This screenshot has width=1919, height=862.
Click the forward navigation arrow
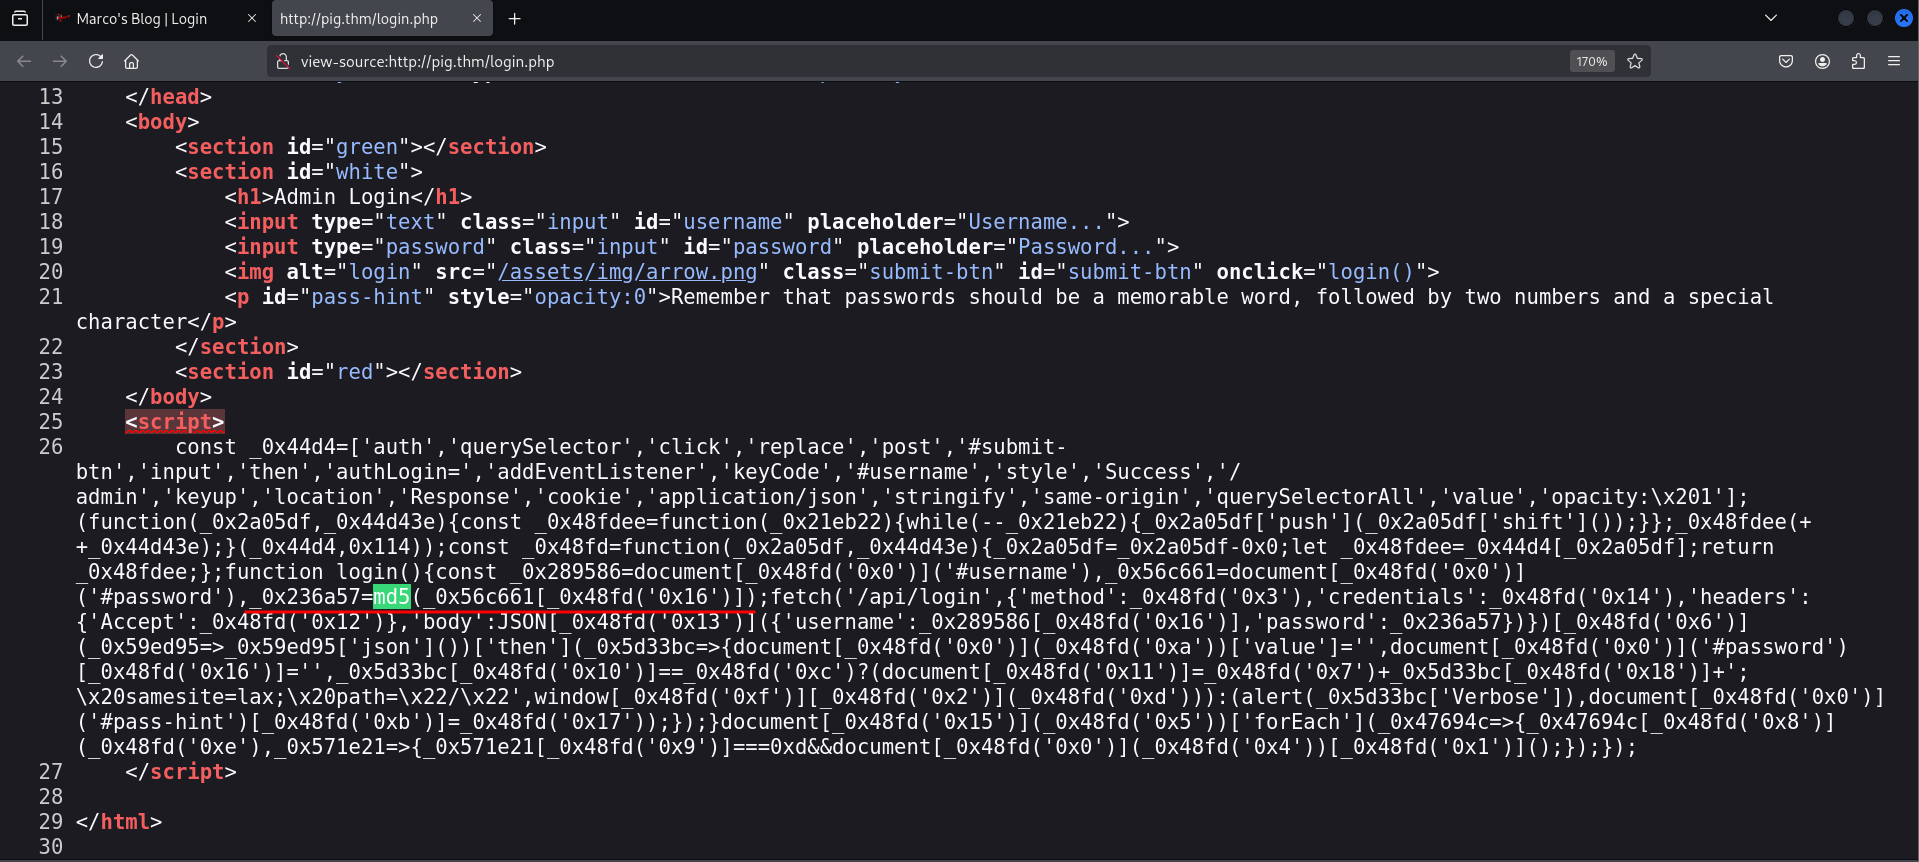pos(60,61)
